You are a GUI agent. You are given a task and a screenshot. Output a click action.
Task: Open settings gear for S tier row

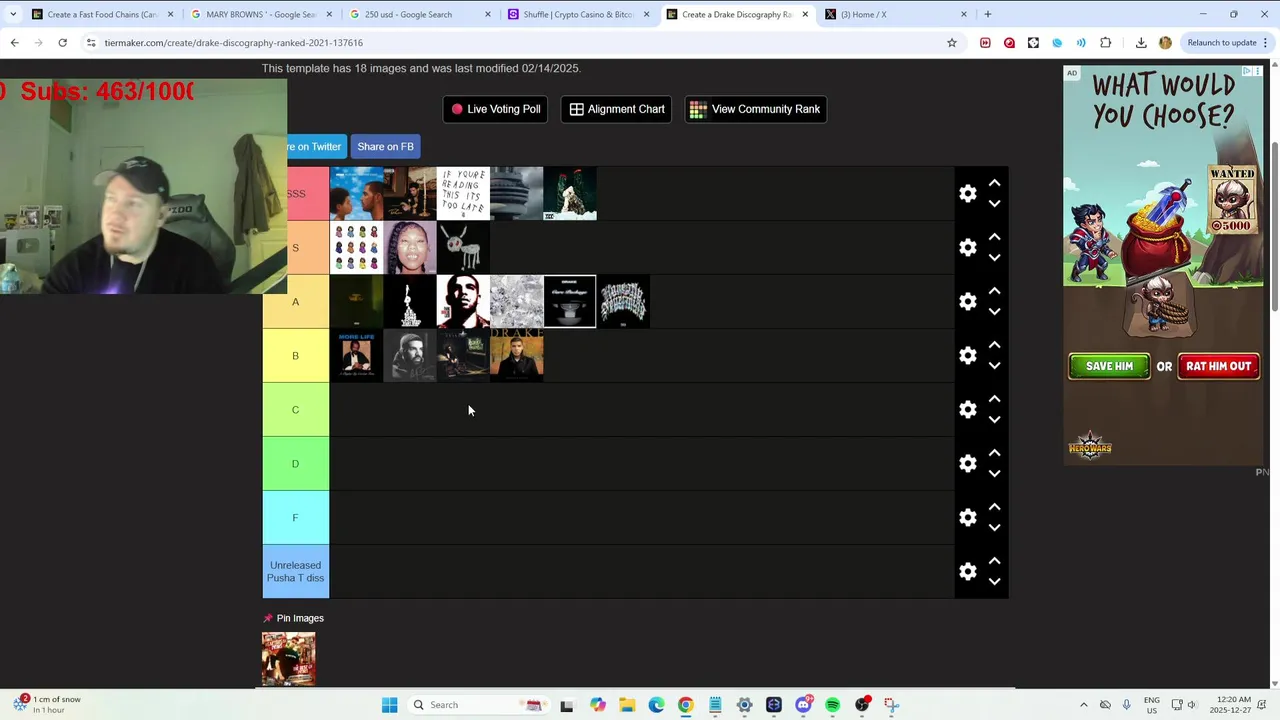[967, 247]
